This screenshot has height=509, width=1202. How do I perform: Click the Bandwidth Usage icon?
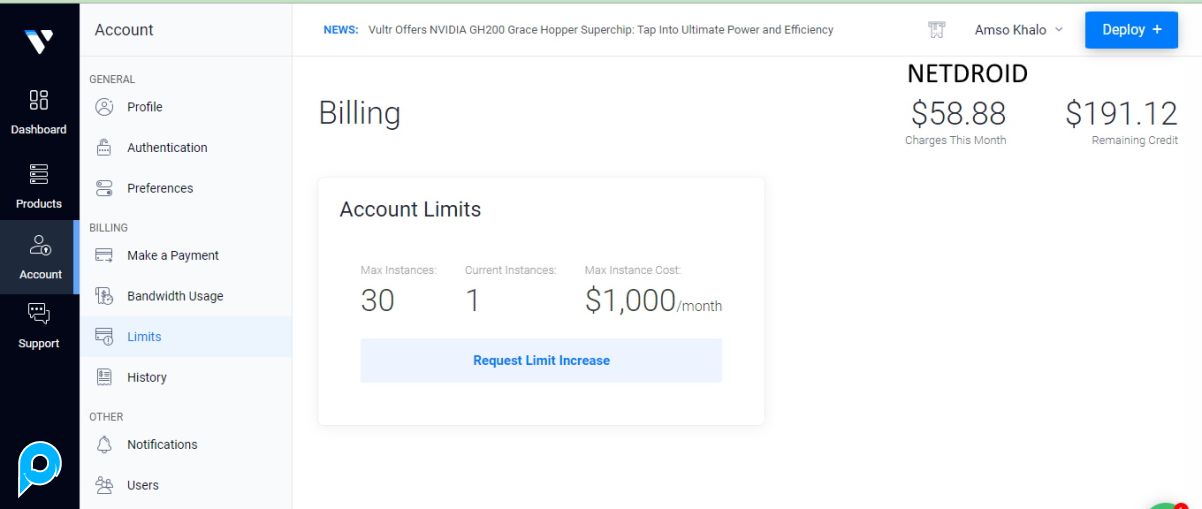click(104, 296)
